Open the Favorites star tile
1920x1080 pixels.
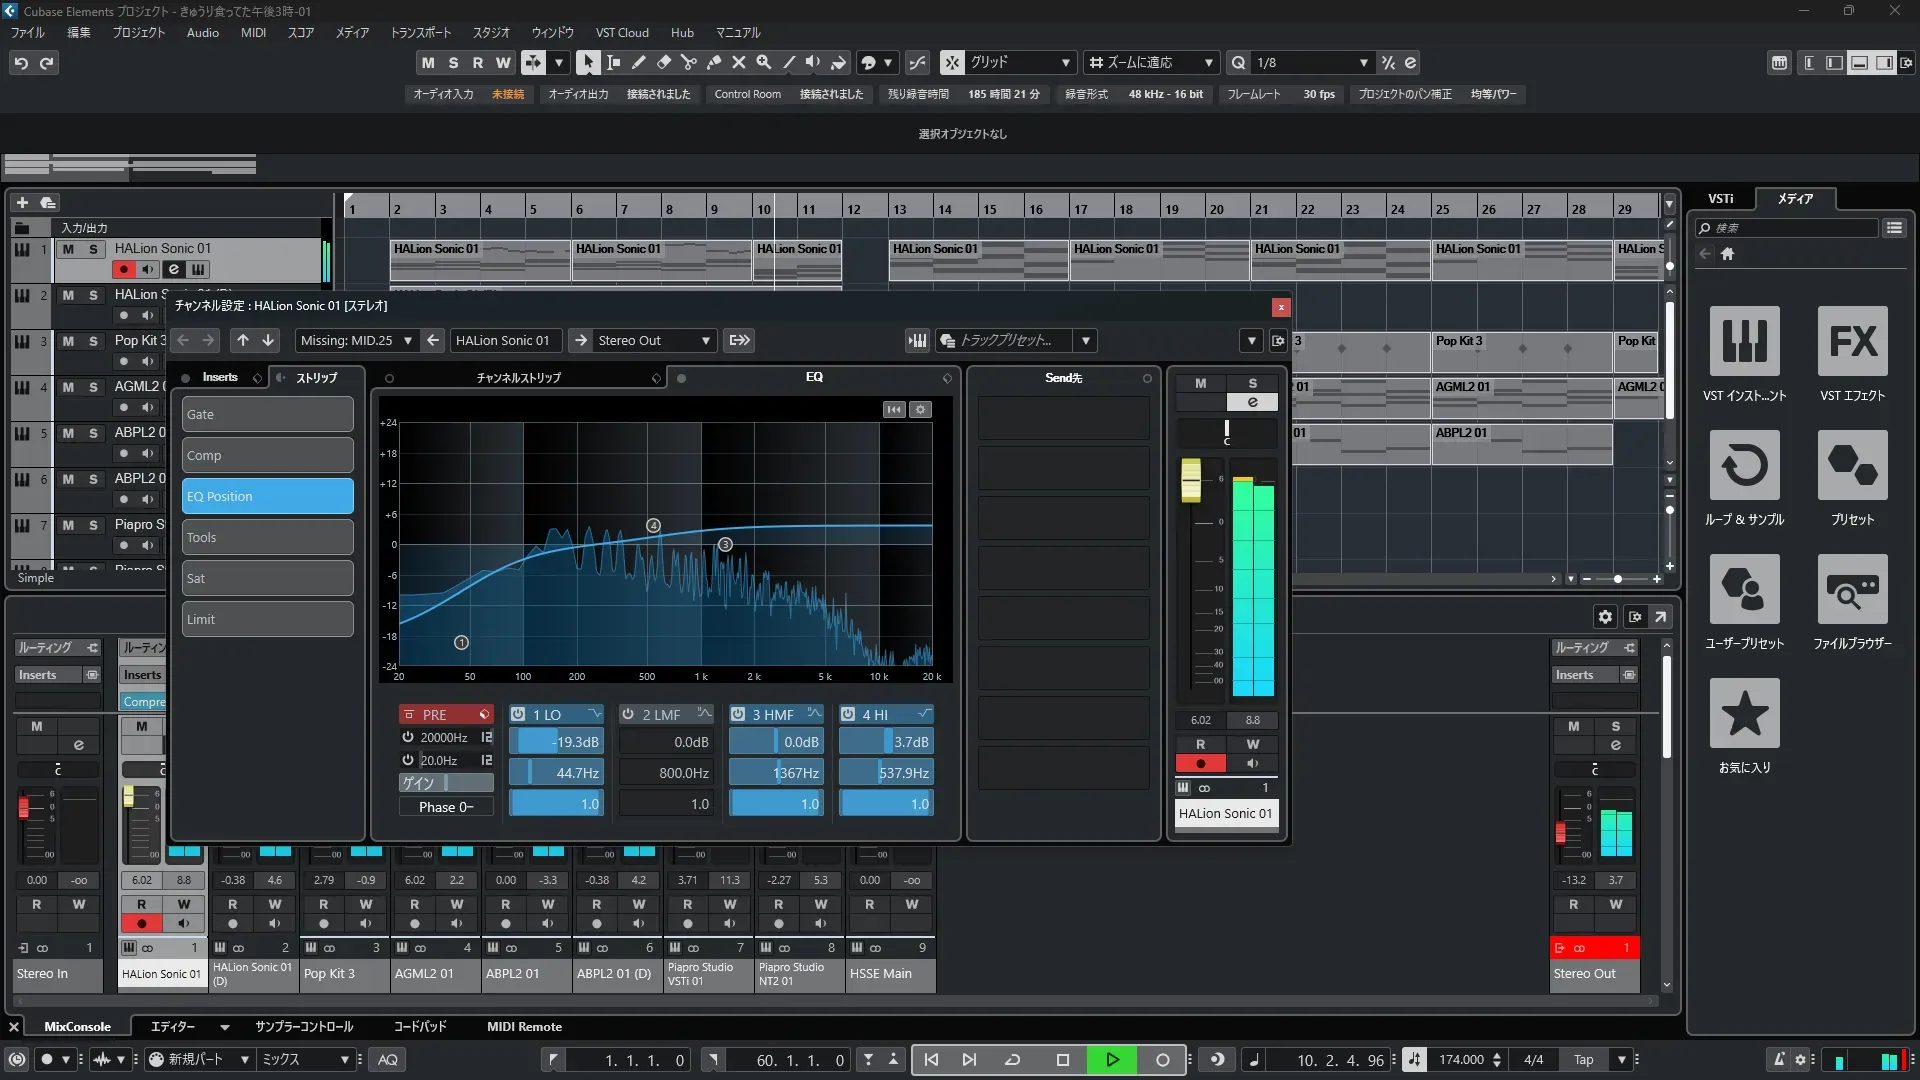tap(1744, 713)
